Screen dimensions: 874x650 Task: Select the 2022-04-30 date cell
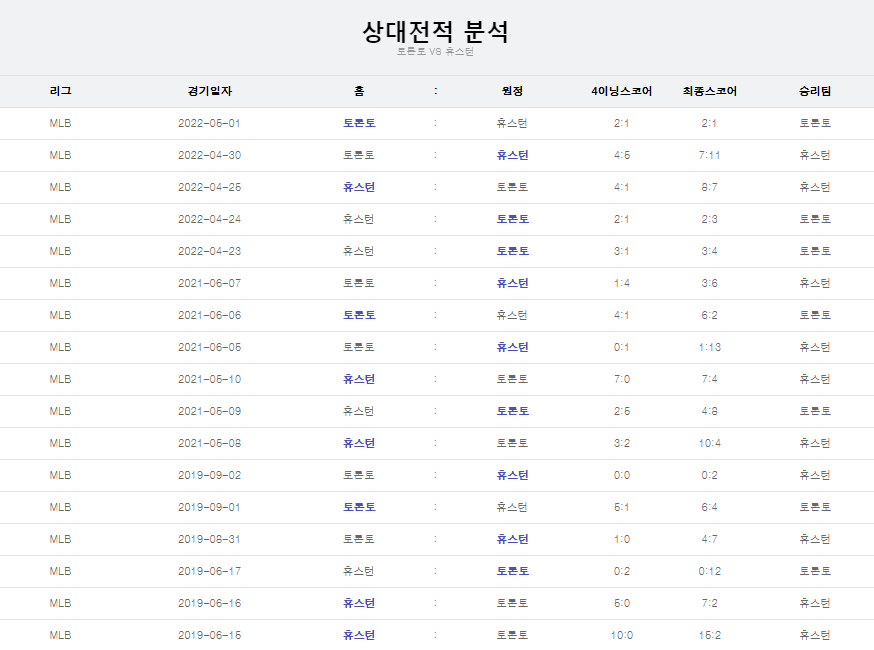tap(210, 156)
